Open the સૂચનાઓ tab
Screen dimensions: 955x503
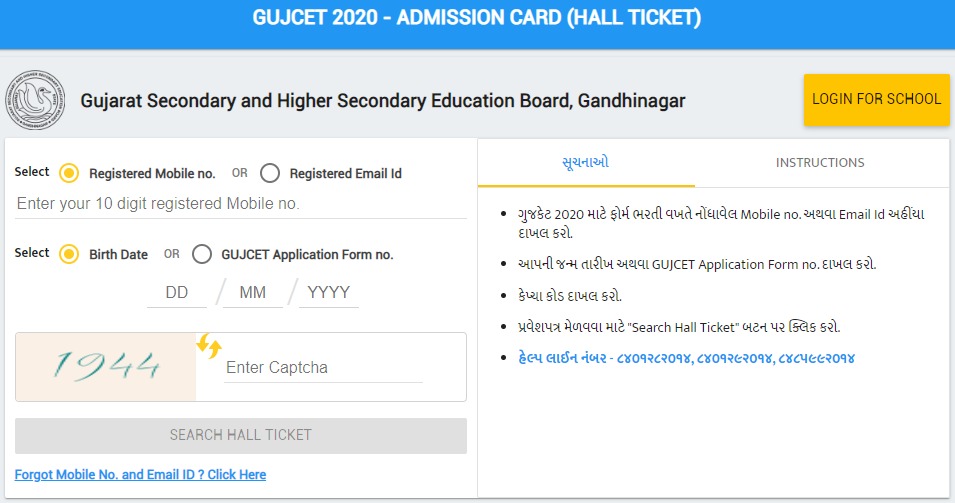(x=585, y=163)
